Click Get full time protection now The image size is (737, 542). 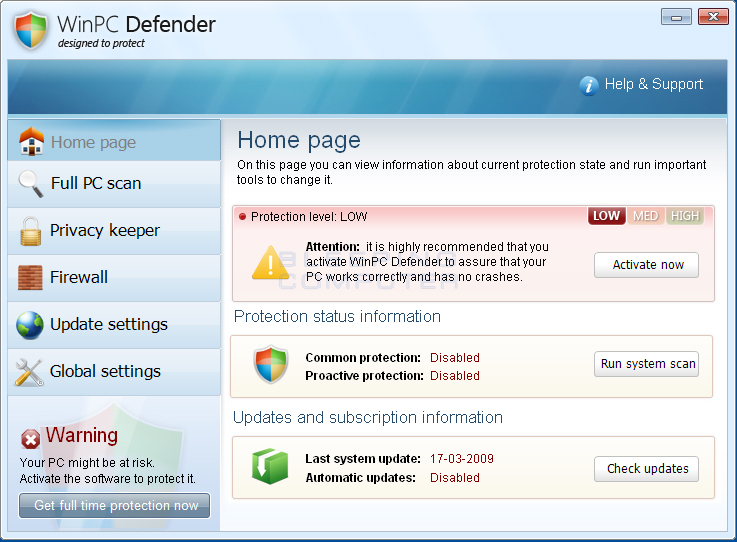[114, 505]
